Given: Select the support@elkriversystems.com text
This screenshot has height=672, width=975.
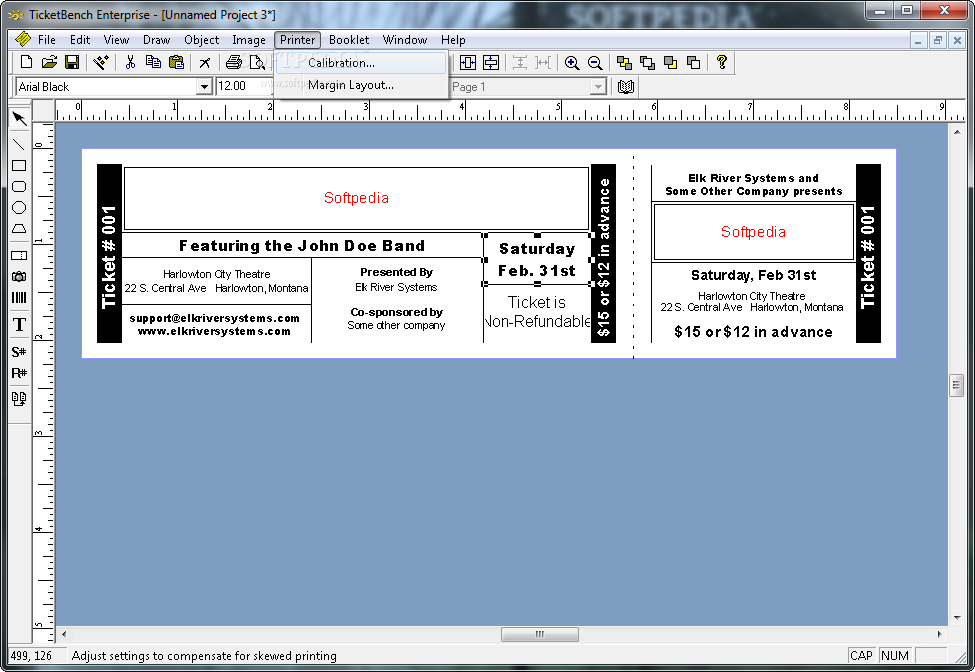Looking at the screenshot, I should click(215, 318).
